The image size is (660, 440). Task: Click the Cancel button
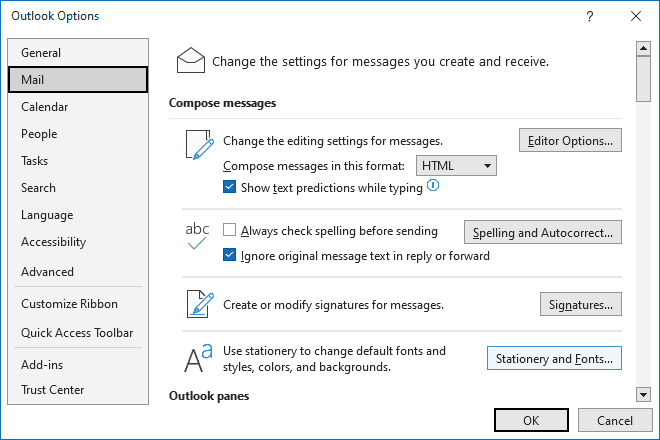coord(615,420)
